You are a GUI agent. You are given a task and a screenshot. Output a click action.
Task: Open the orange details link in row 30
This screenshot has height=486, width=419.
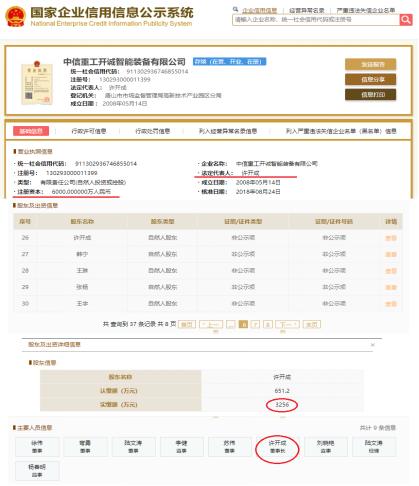coord(391,304)
